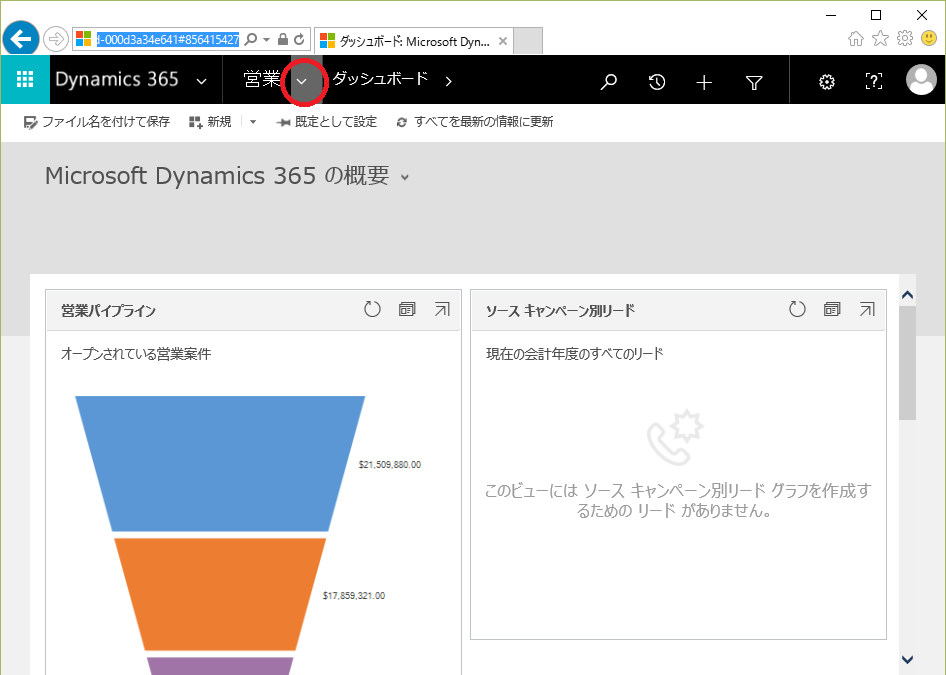The width and height of the screenshot is (946, 675).
Task: Click the dashboard scroll up arrow
Action: click(x=907, y=295)
